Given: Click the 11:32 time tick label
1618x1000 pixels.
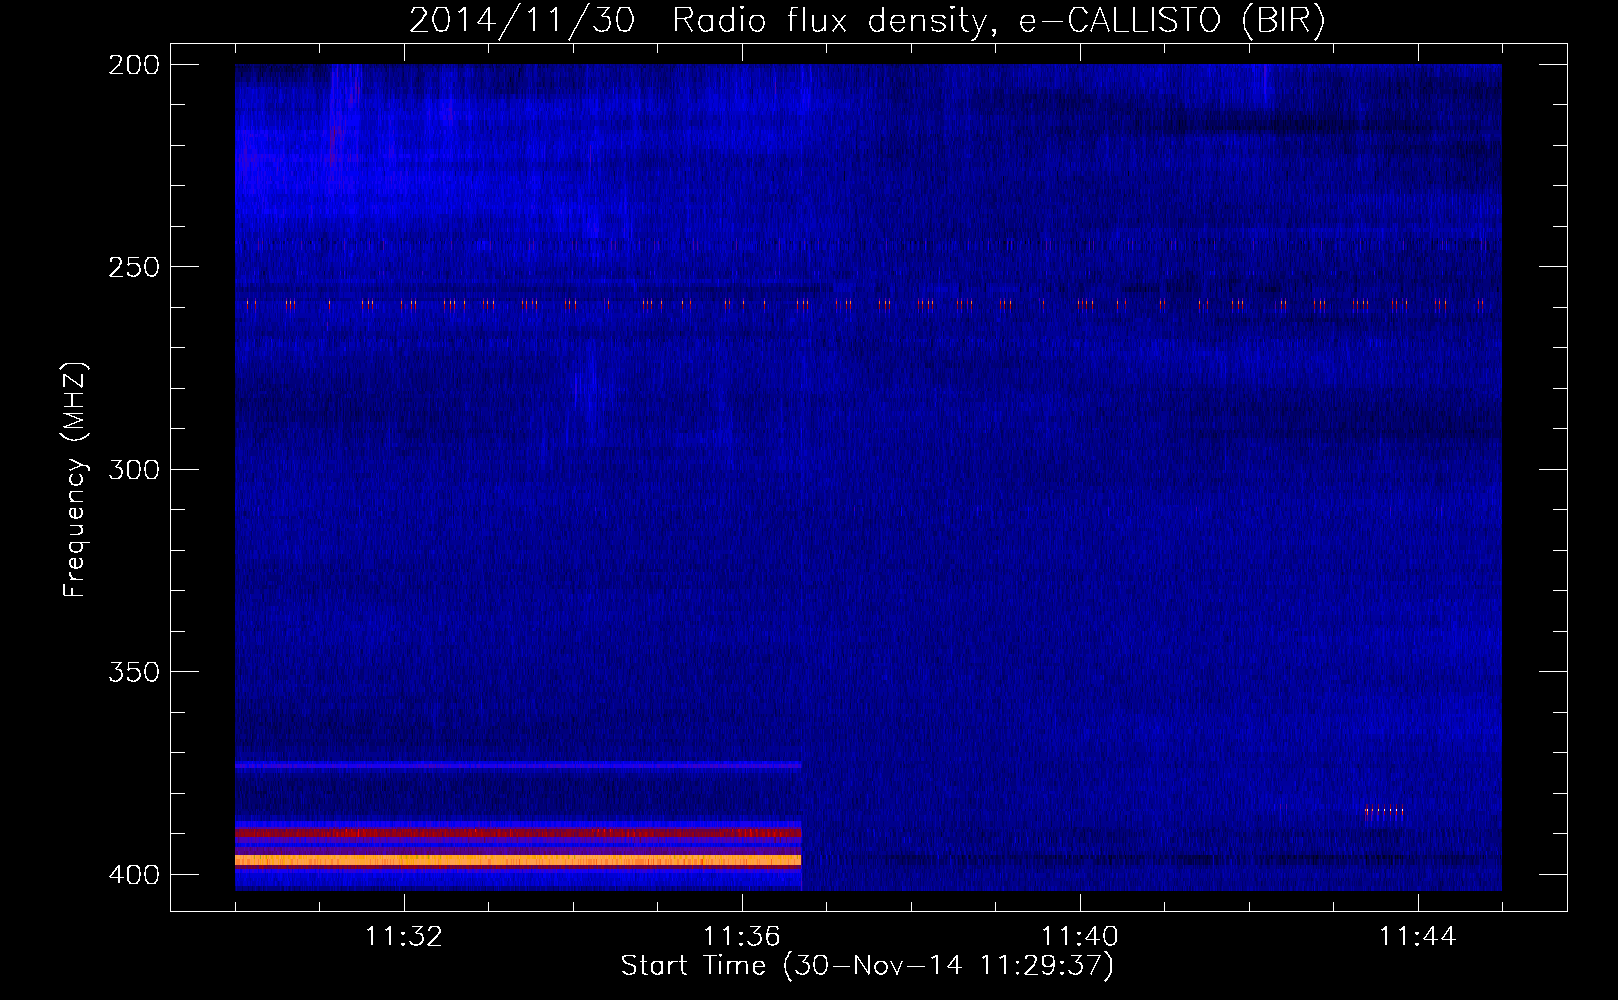Looking at the screenshot, I should coord(404,936).
